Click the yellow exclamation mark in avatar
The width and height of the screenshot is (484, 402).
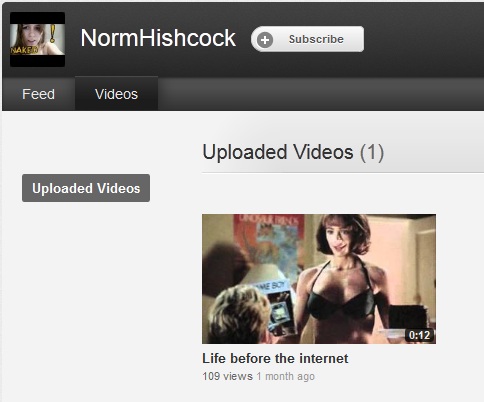tap(53, 33)
